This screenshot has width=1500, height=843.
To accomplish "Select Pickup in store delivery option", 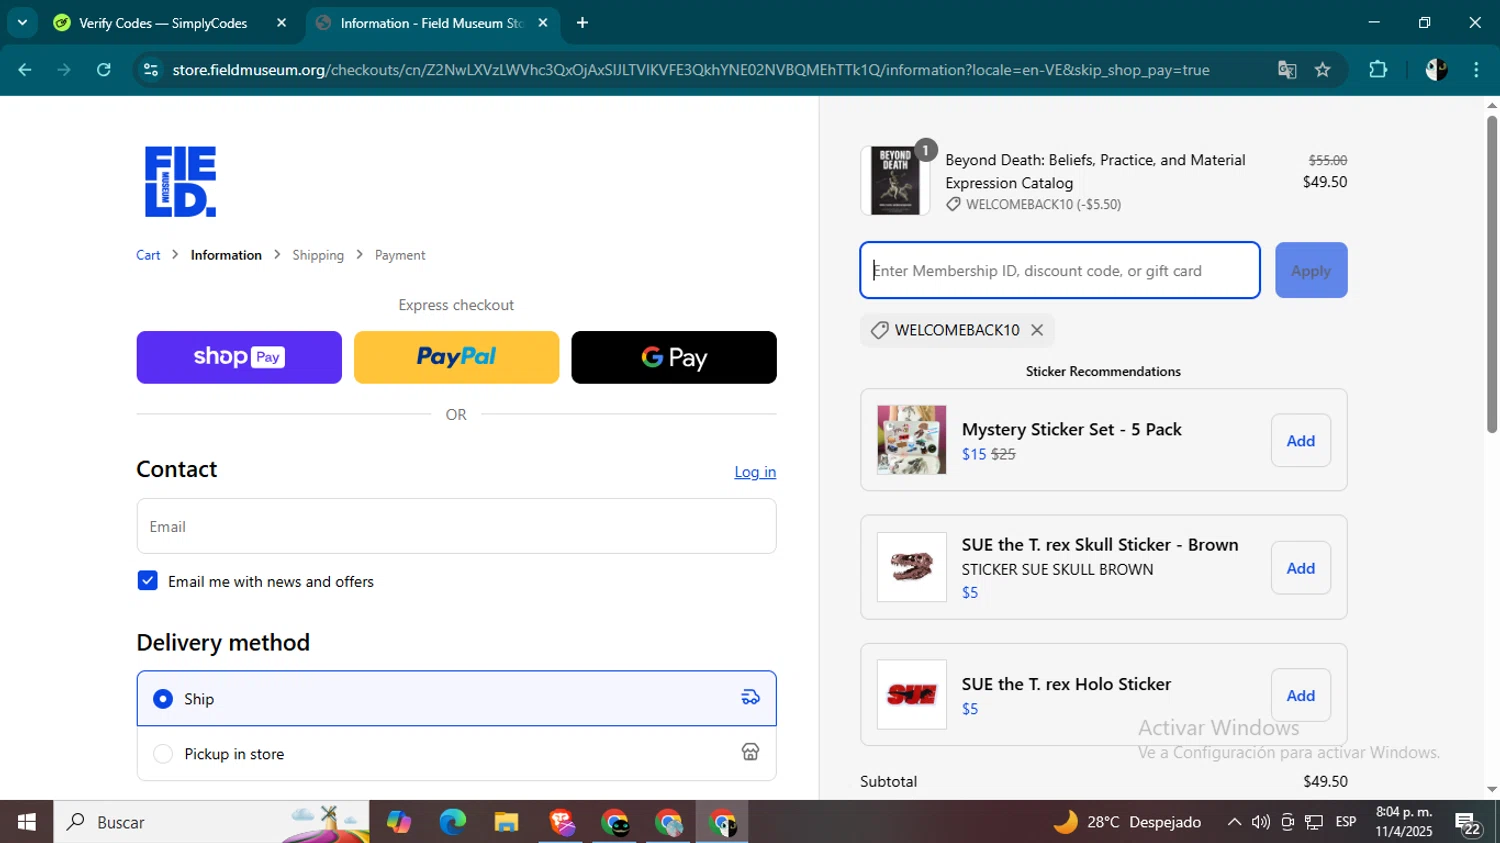I will (456, 753).
